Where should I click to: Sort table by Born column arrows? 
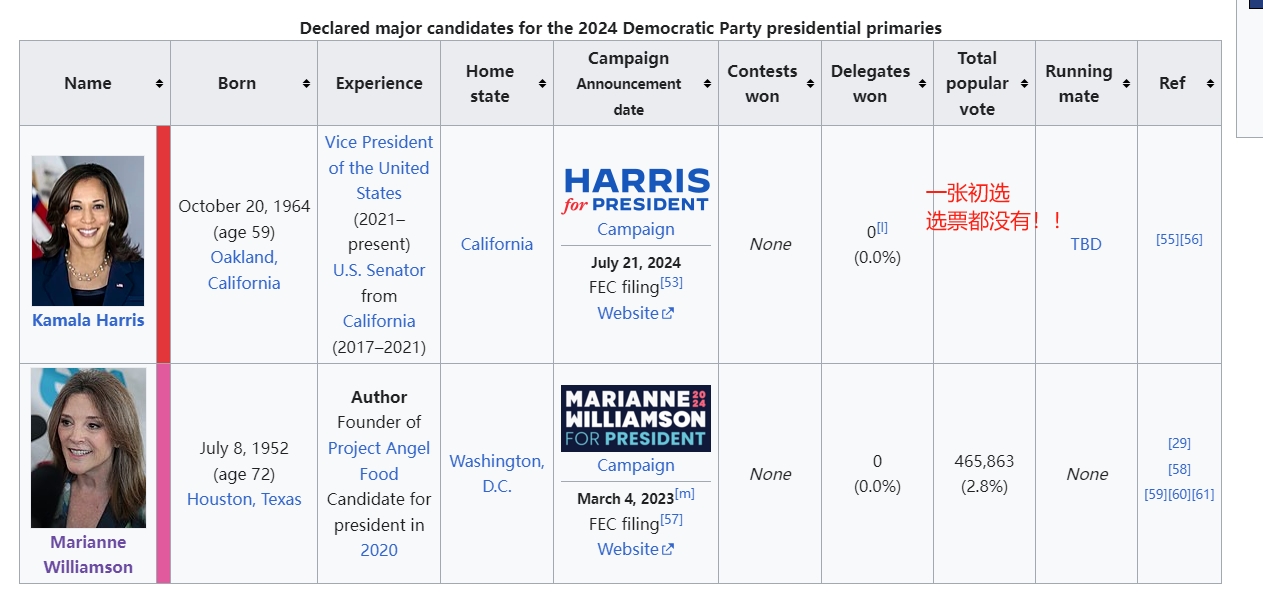[x=306, y=84]
